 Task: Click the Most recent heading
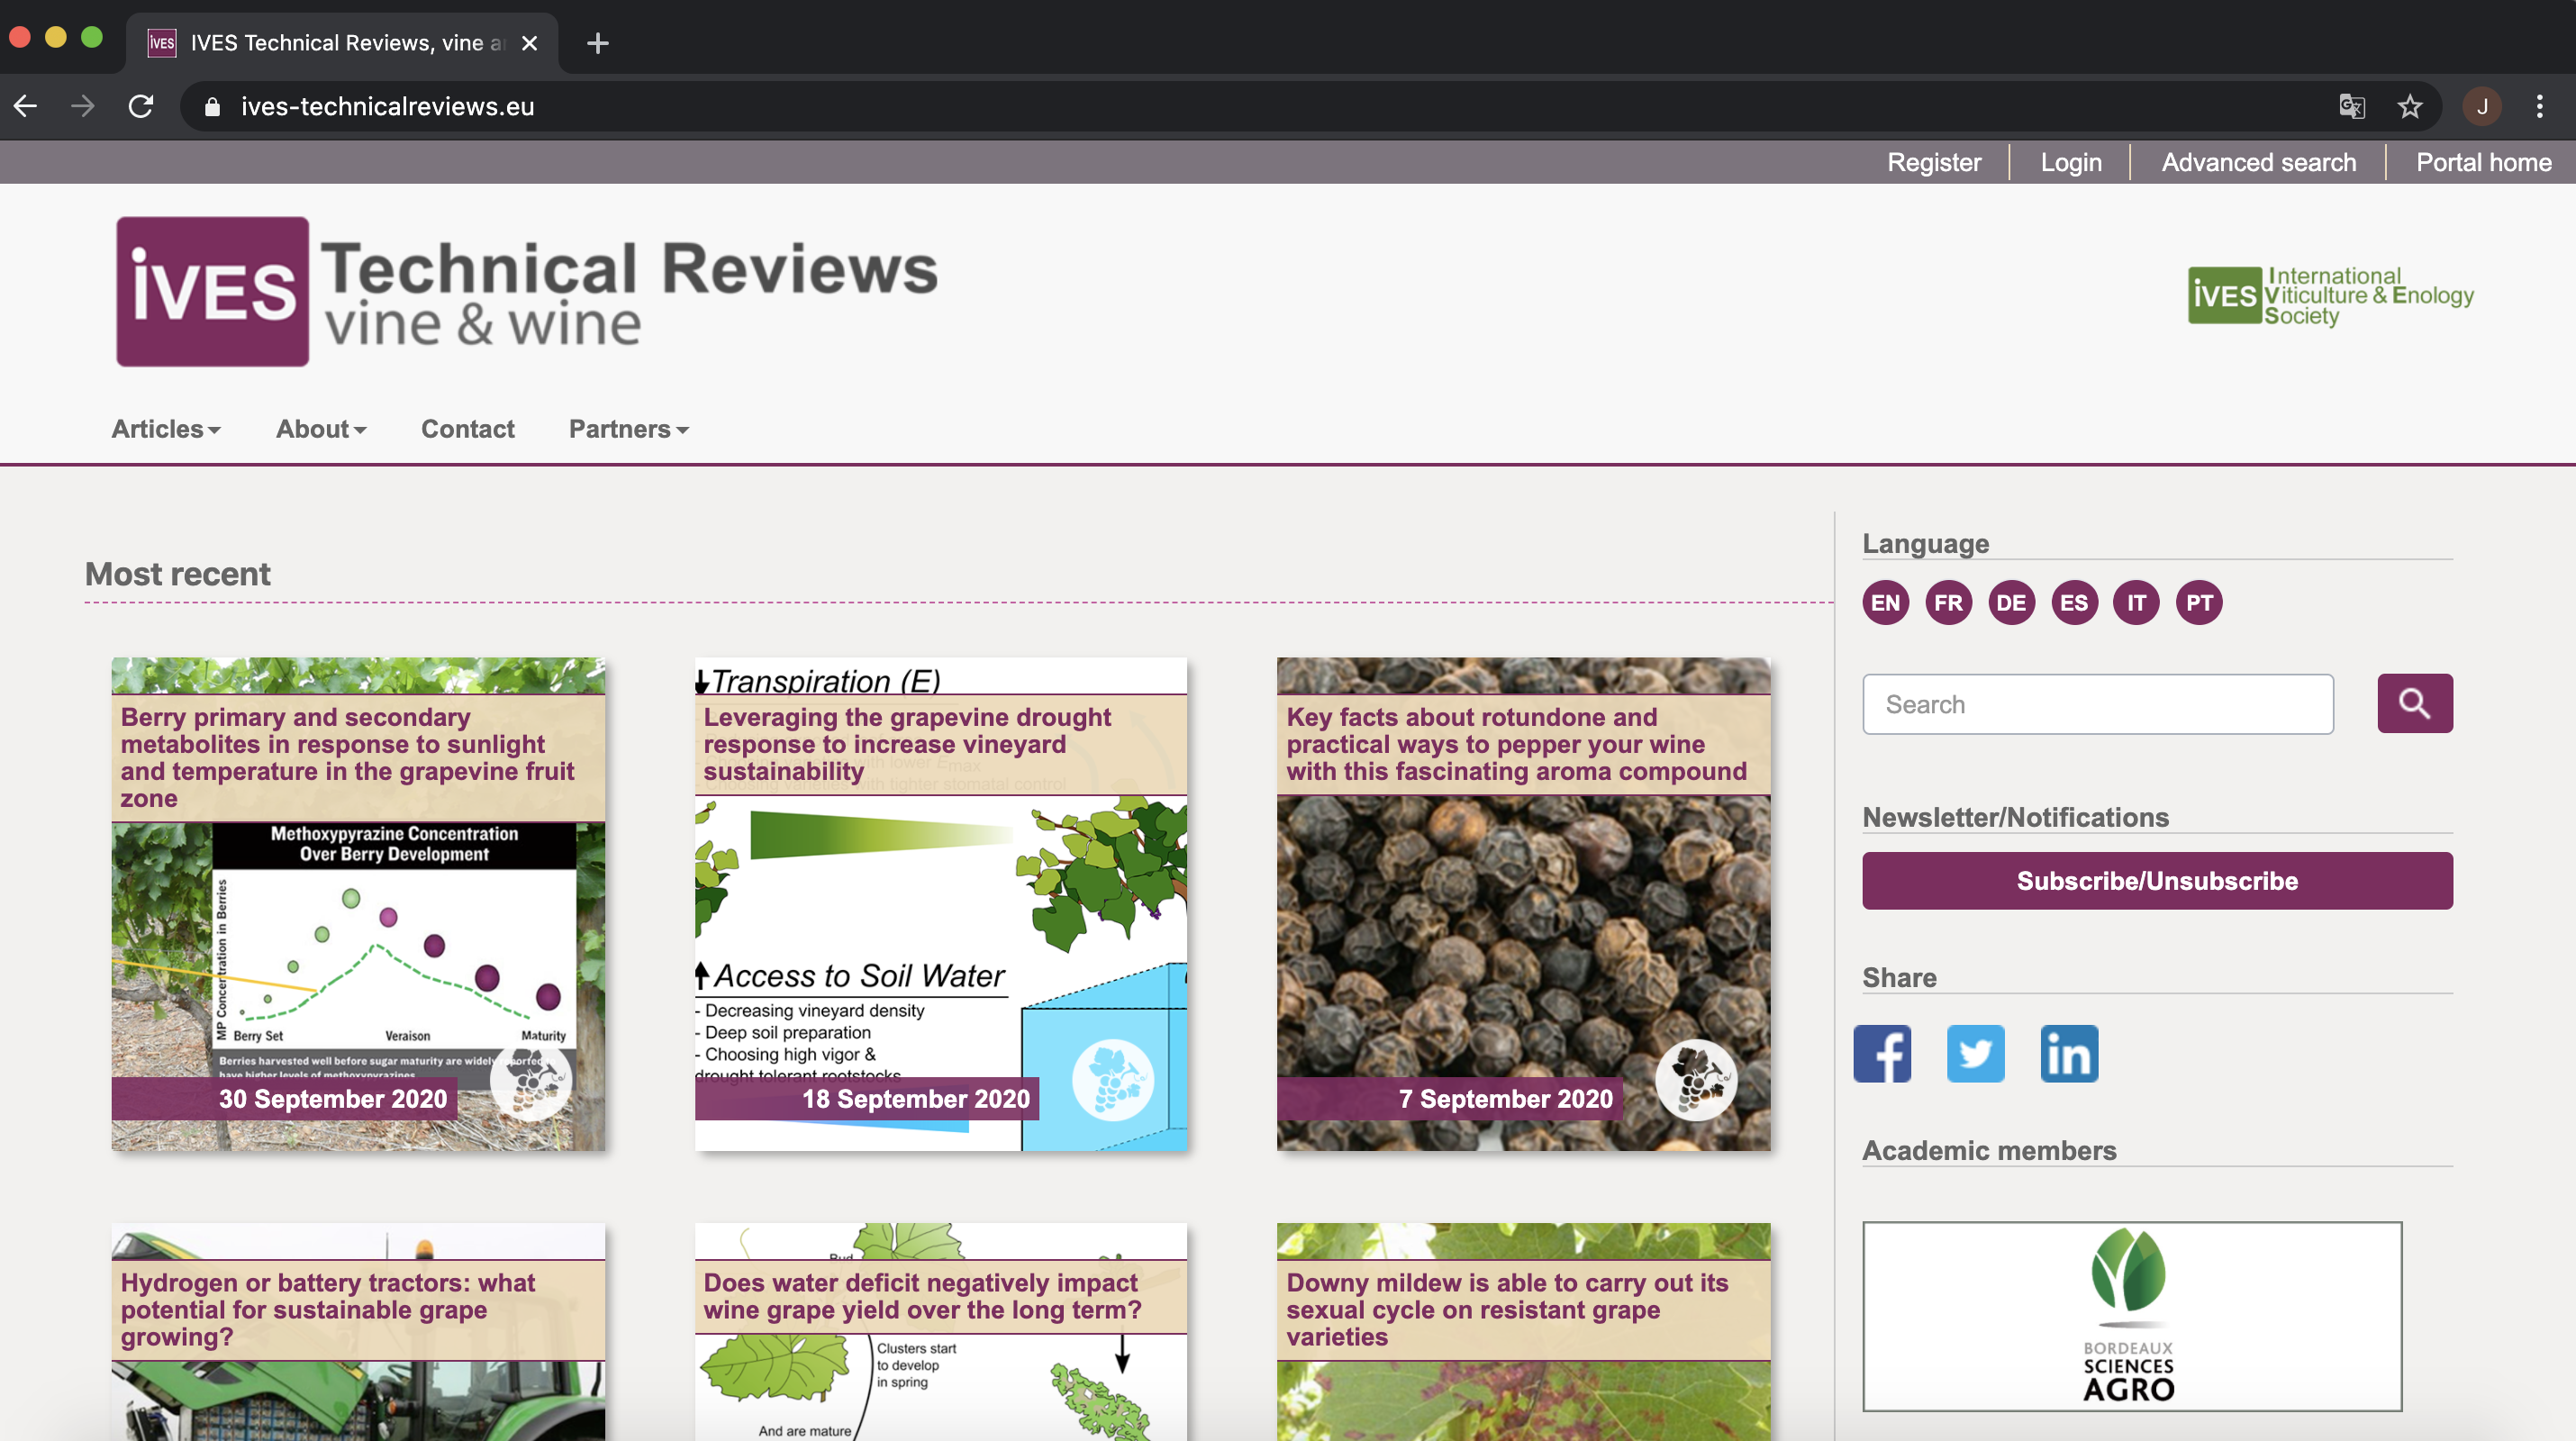(177, 574)
